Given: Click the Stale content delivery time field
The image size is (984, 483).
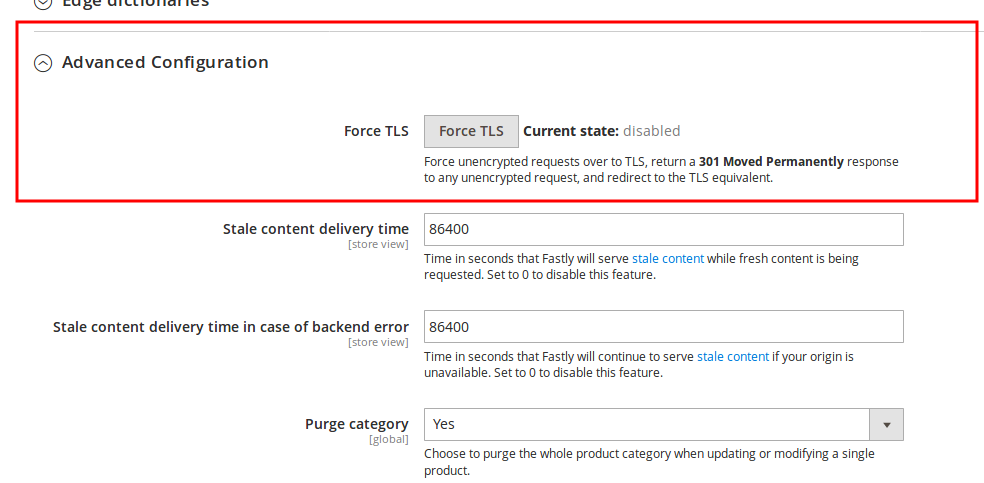Looking at the screenshot, I should (663, 229).
